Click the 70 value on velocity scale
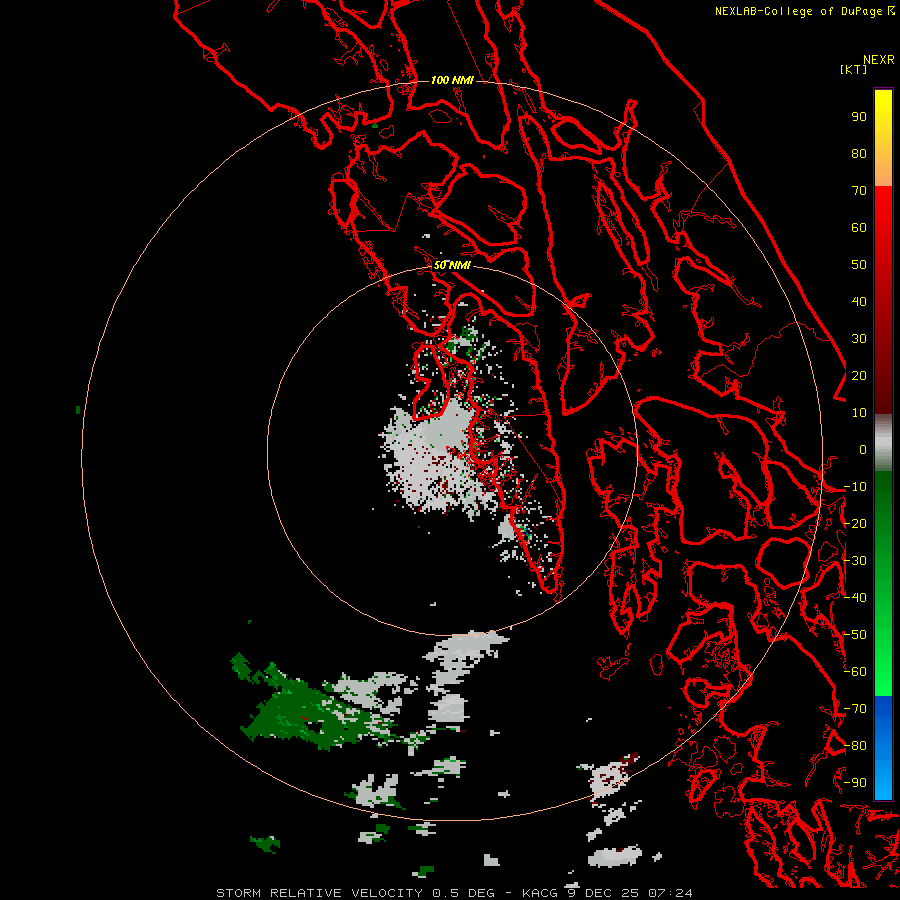Image resolution: width=900 pixels, height=900 pixels. click(859, 191)
